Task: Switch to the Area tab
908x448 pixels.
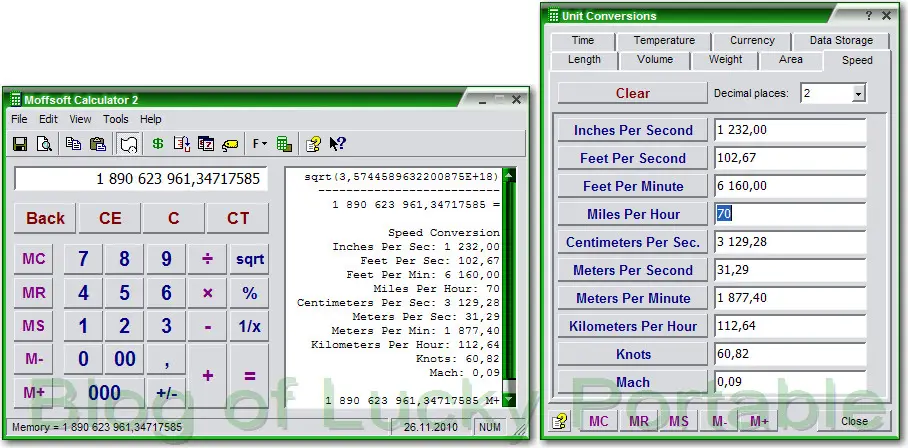Action: point(790,60)
